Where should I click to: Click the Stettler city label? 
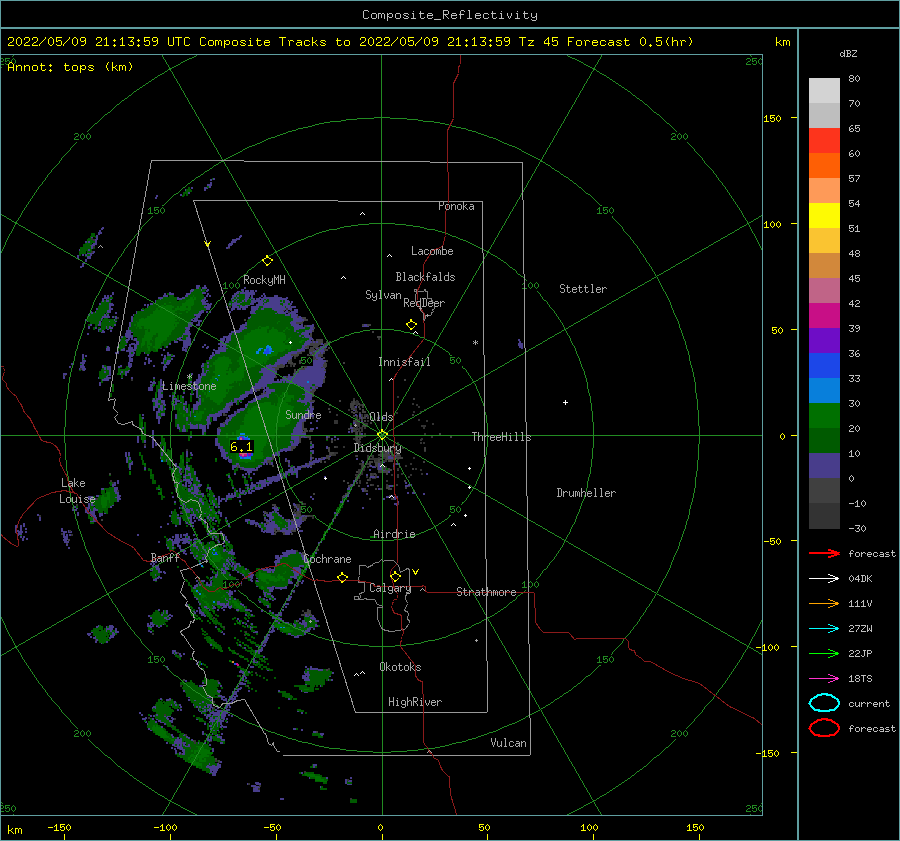point(583,289)
